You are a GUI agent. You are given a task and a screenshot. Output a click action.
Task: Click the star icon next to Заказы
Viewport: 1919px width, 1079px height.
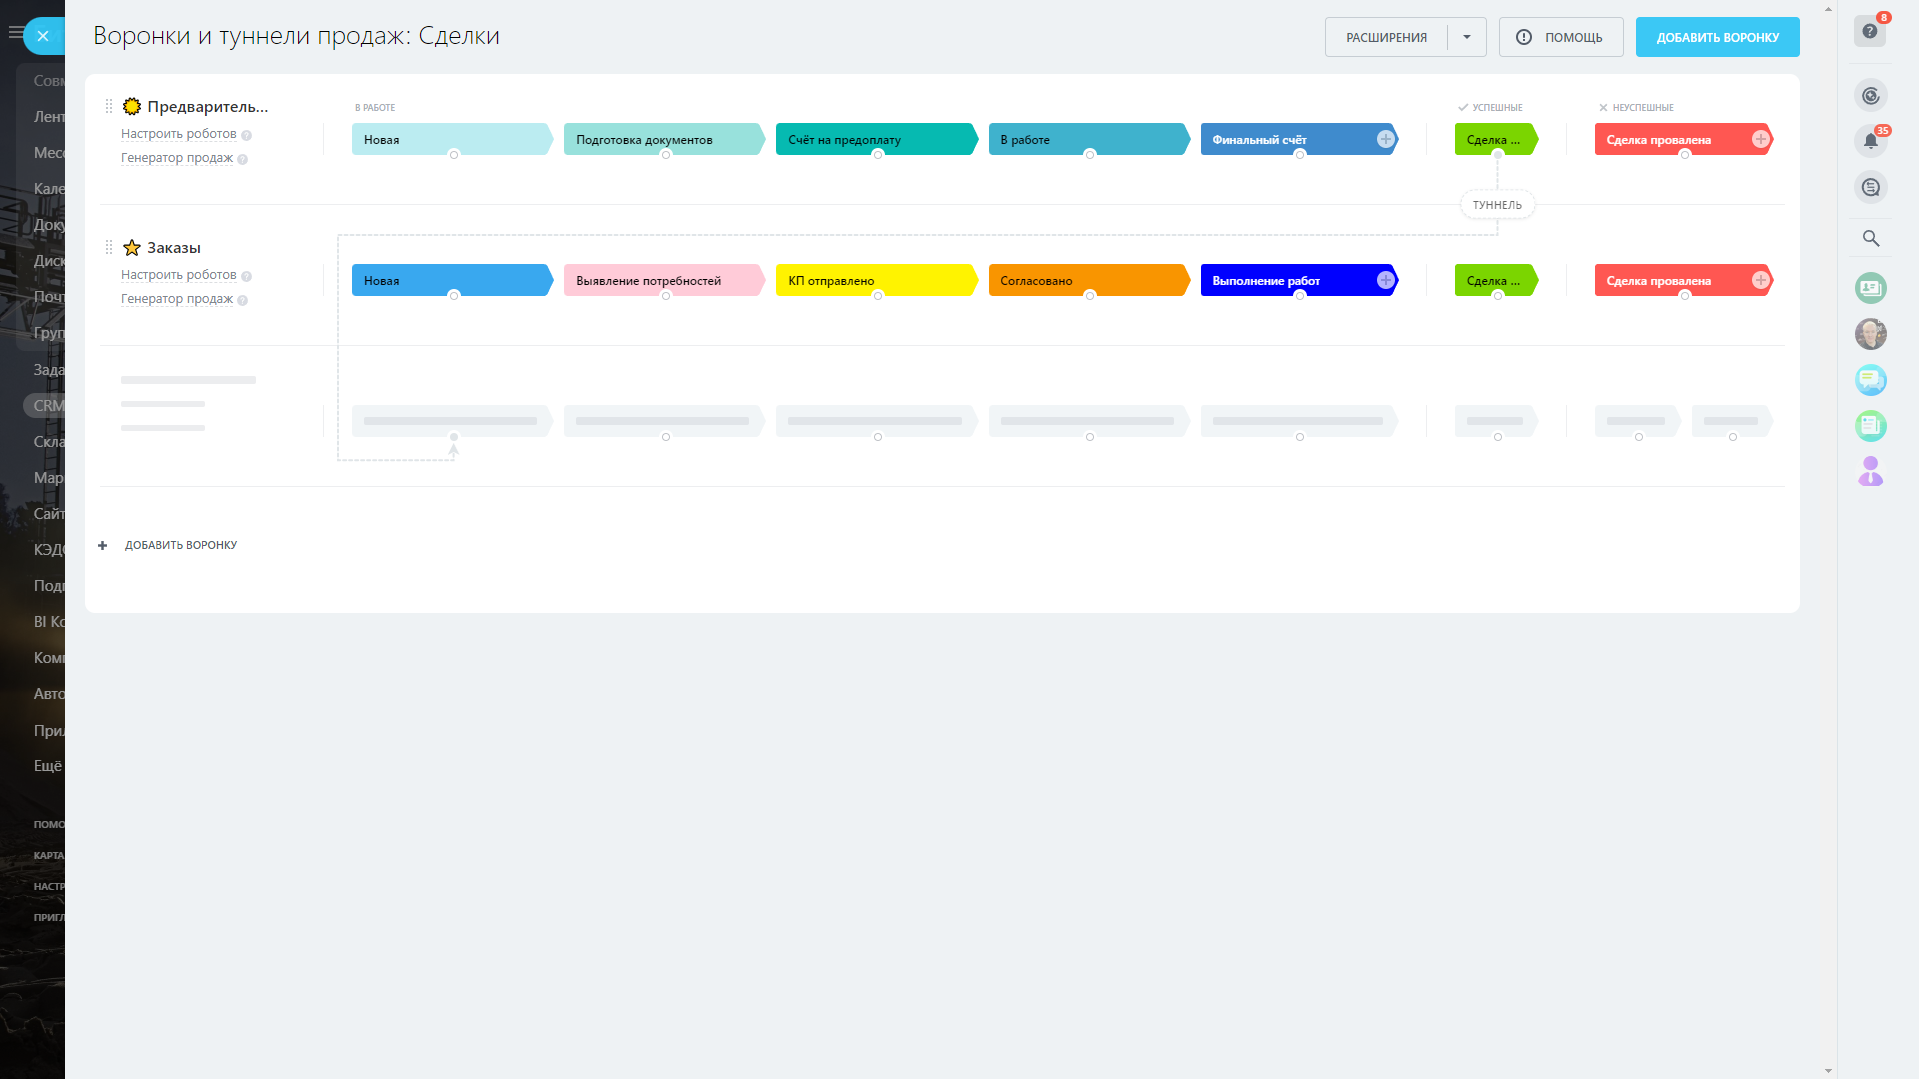[132, 247]
